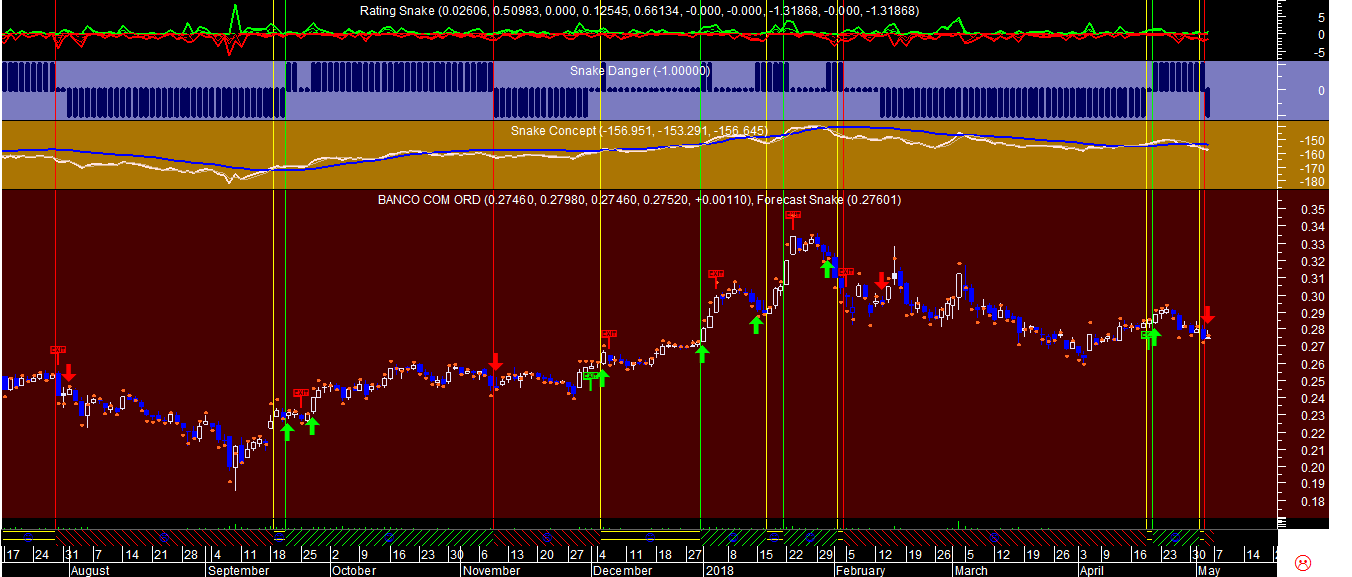
Task: Click the August month label
Action: tap(88, 571)
